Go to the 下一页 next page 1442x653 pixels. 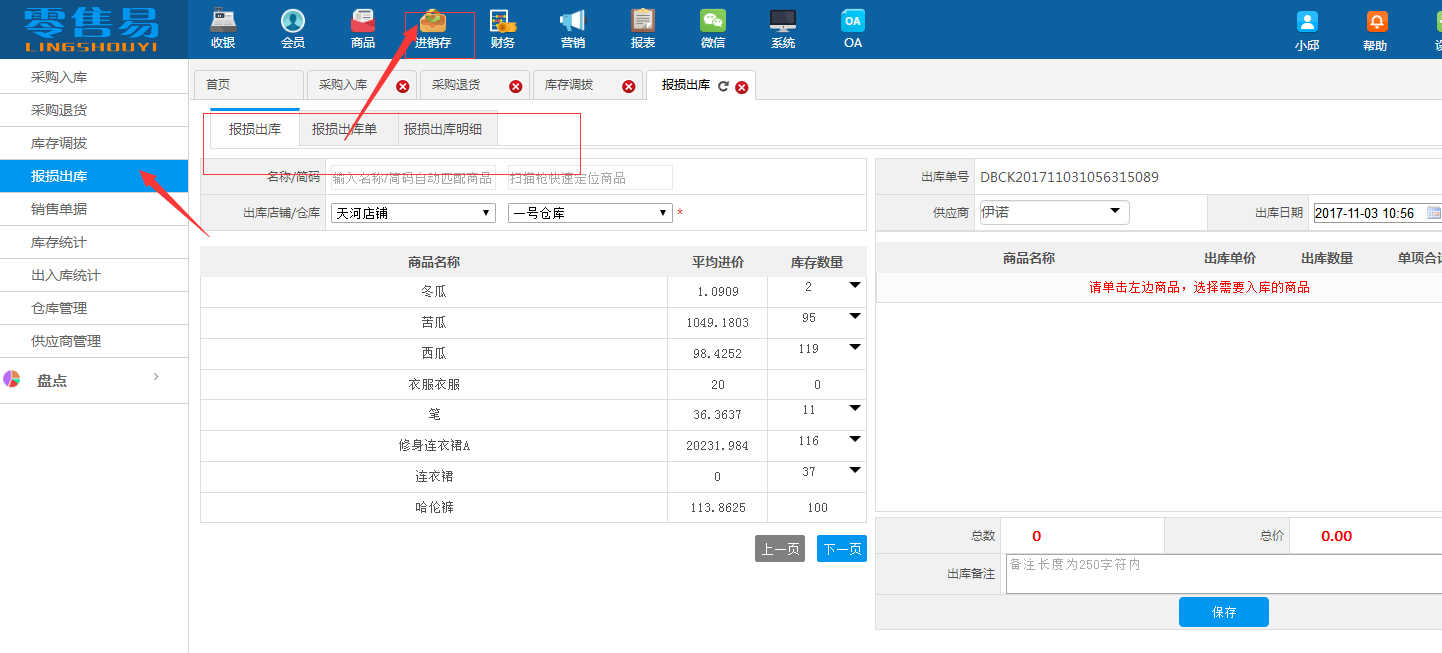coord(841,548)
